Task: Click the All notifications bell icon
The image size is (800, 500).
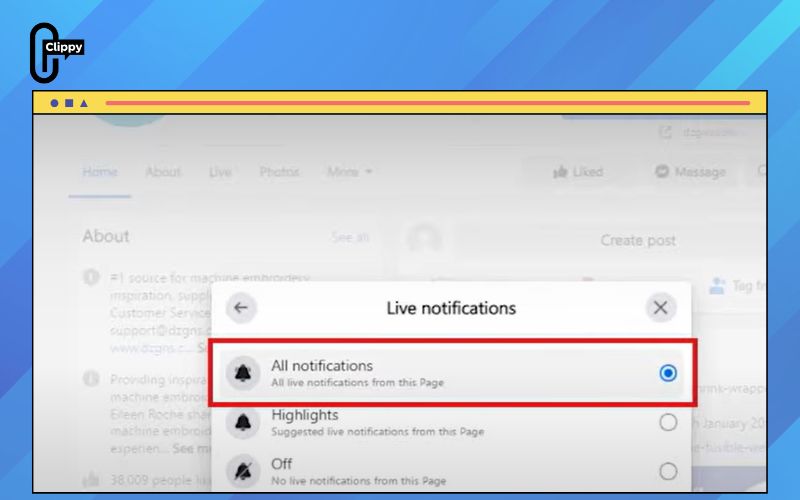Action: 243,373
